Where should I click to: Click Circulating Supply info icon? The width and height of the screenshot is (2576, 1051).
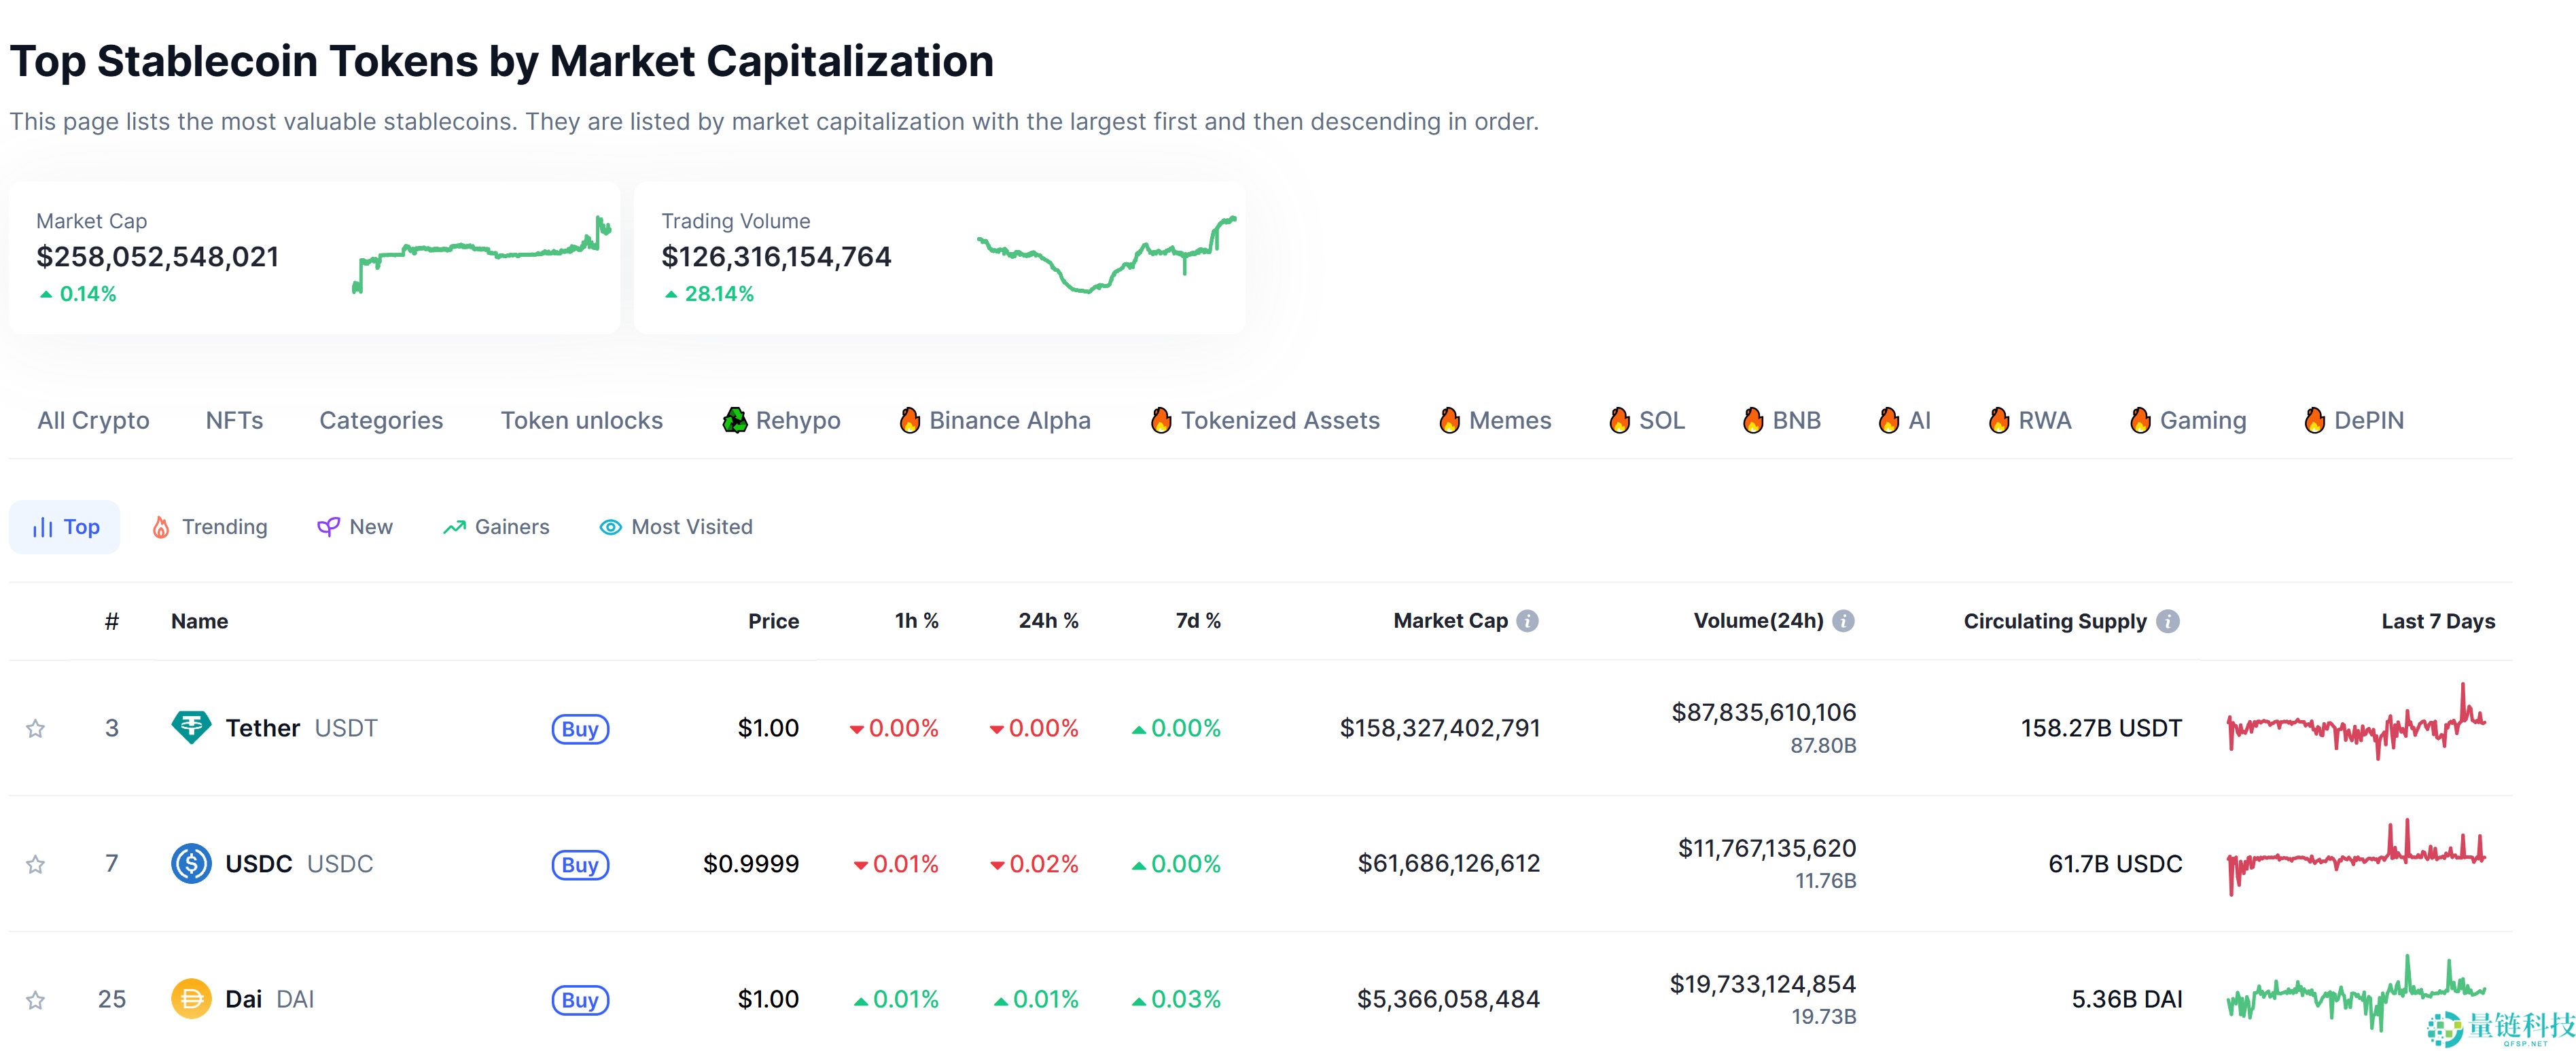coord(2167,621)
